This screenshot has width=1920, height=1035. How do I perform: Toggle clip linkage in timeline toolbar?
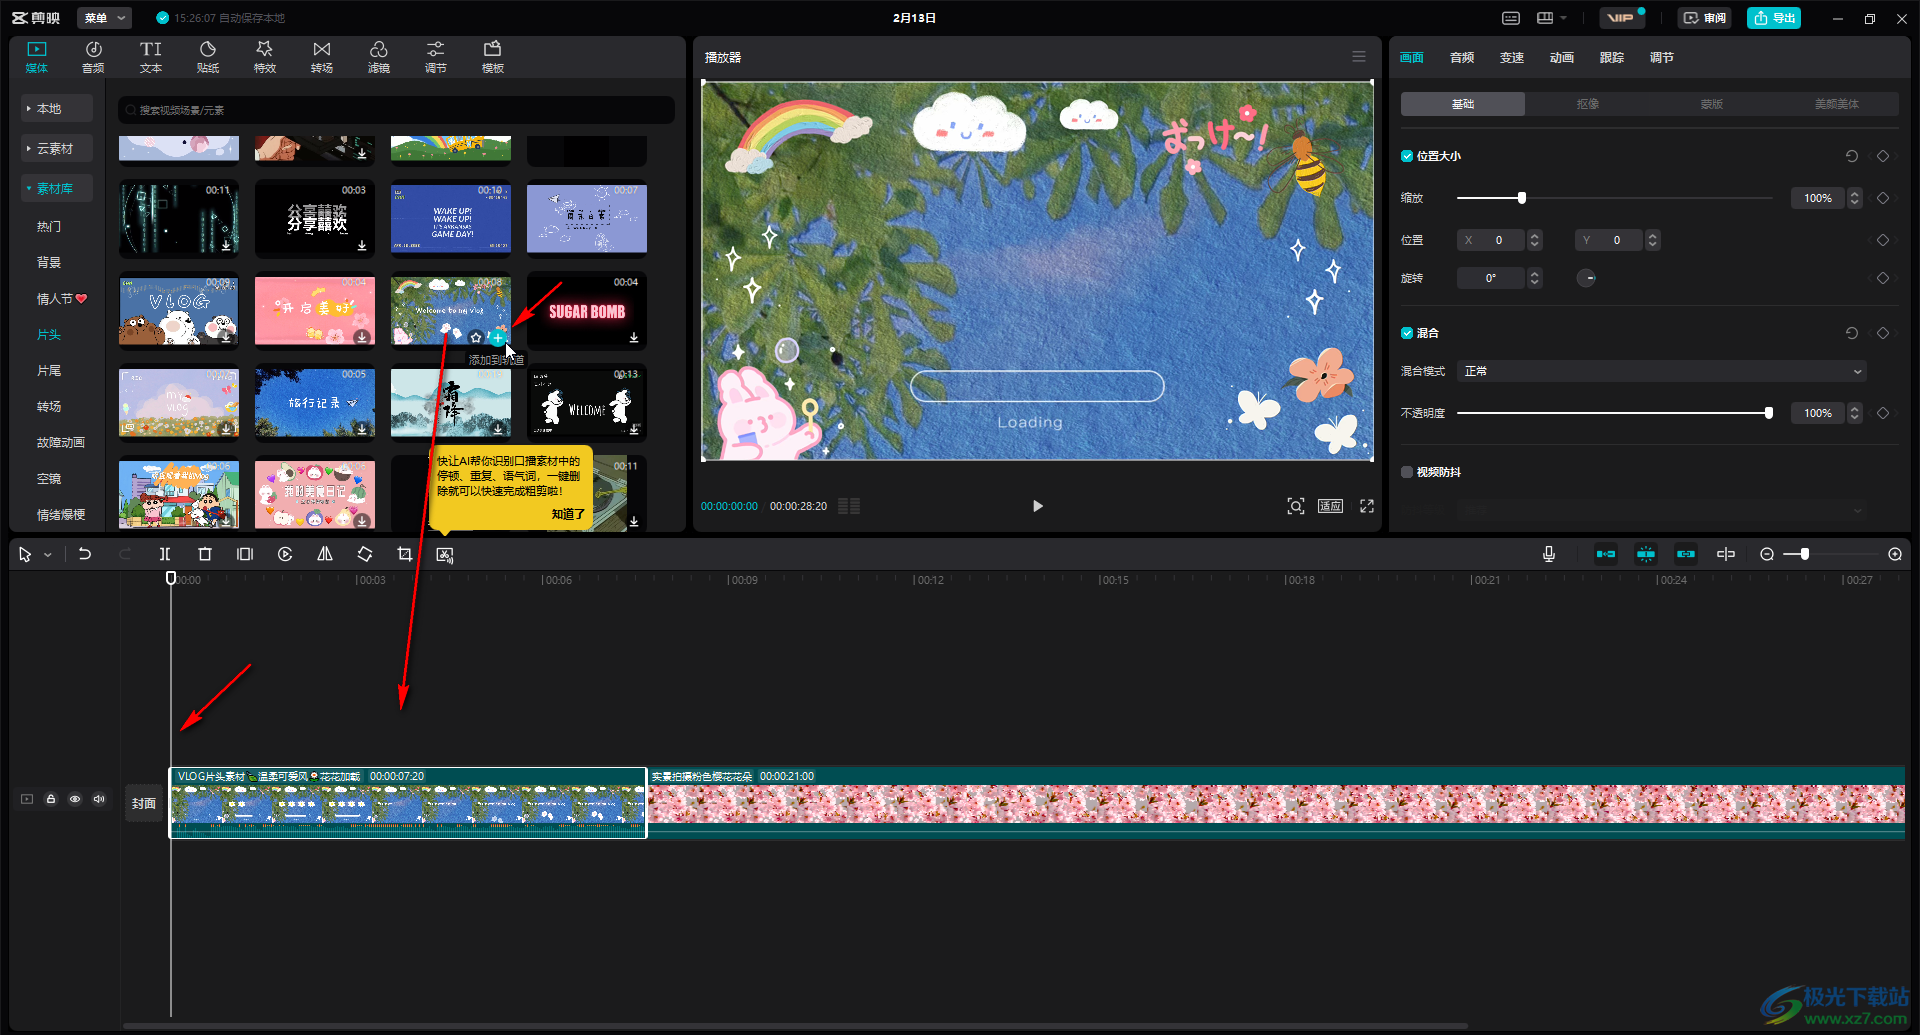coord(1686,554)
